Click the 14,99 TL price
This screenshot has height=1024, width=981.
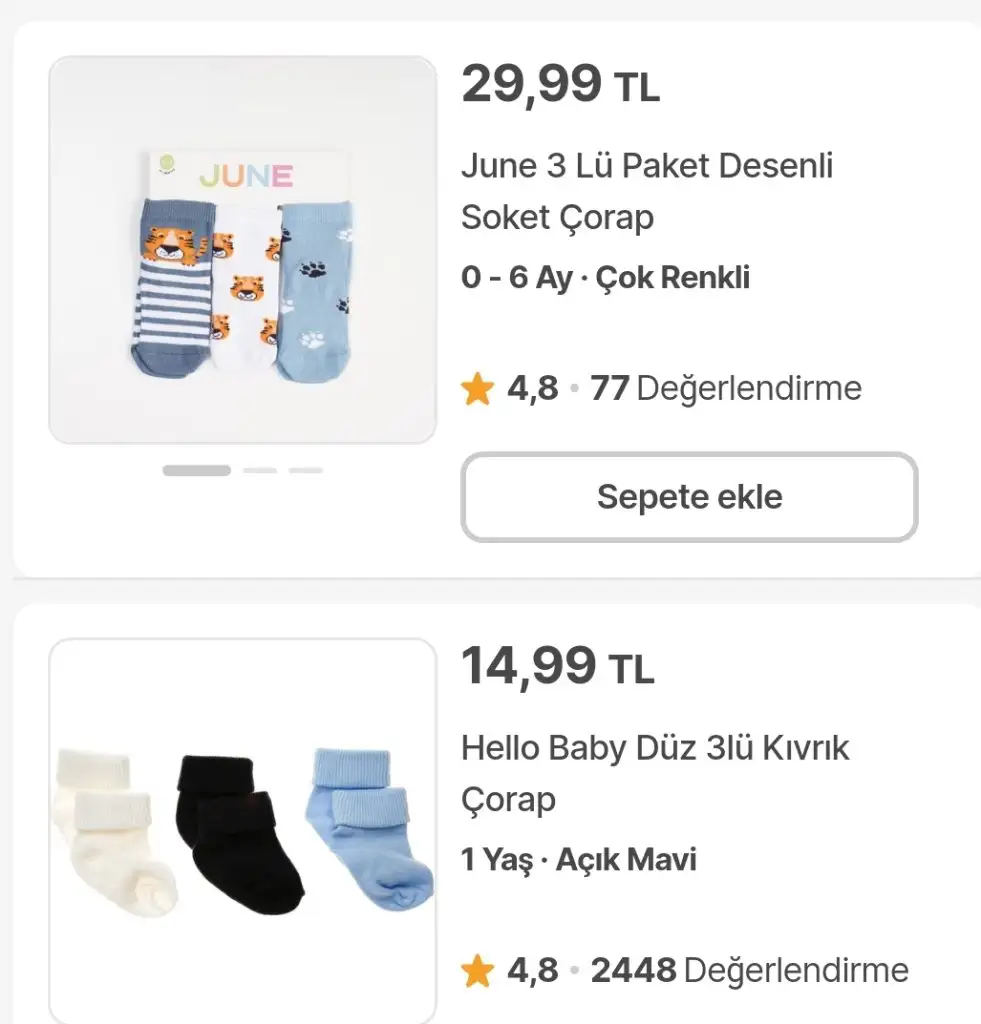tap(558, 666)
